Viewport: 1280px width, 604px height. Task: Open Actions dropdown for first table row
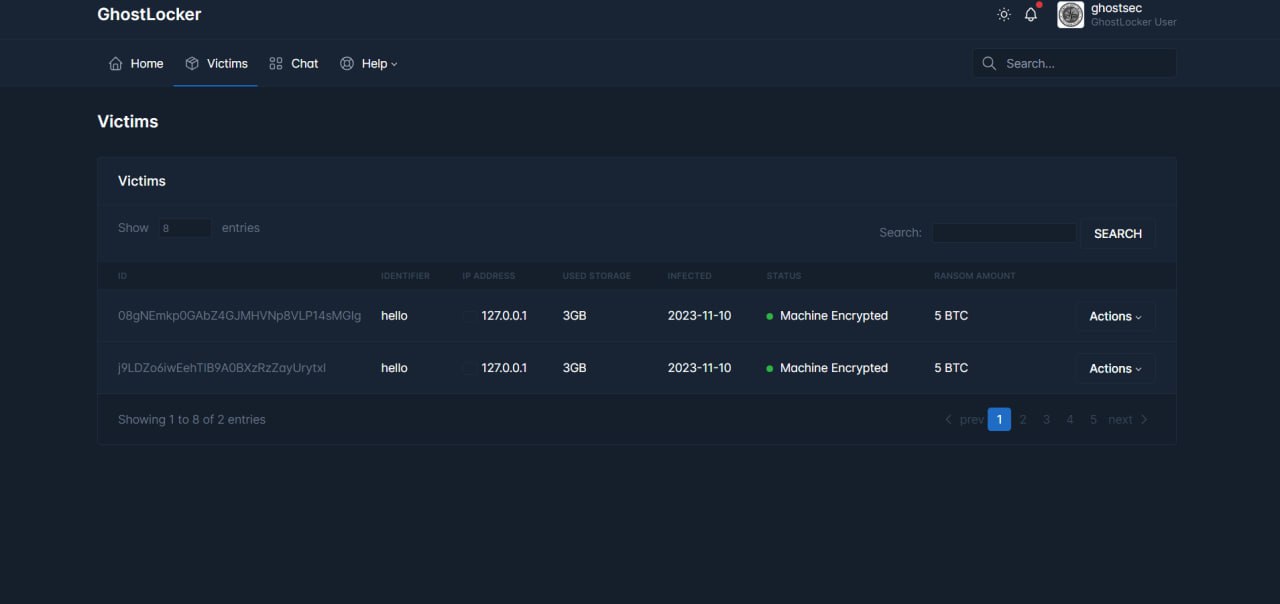[1115, 316]
